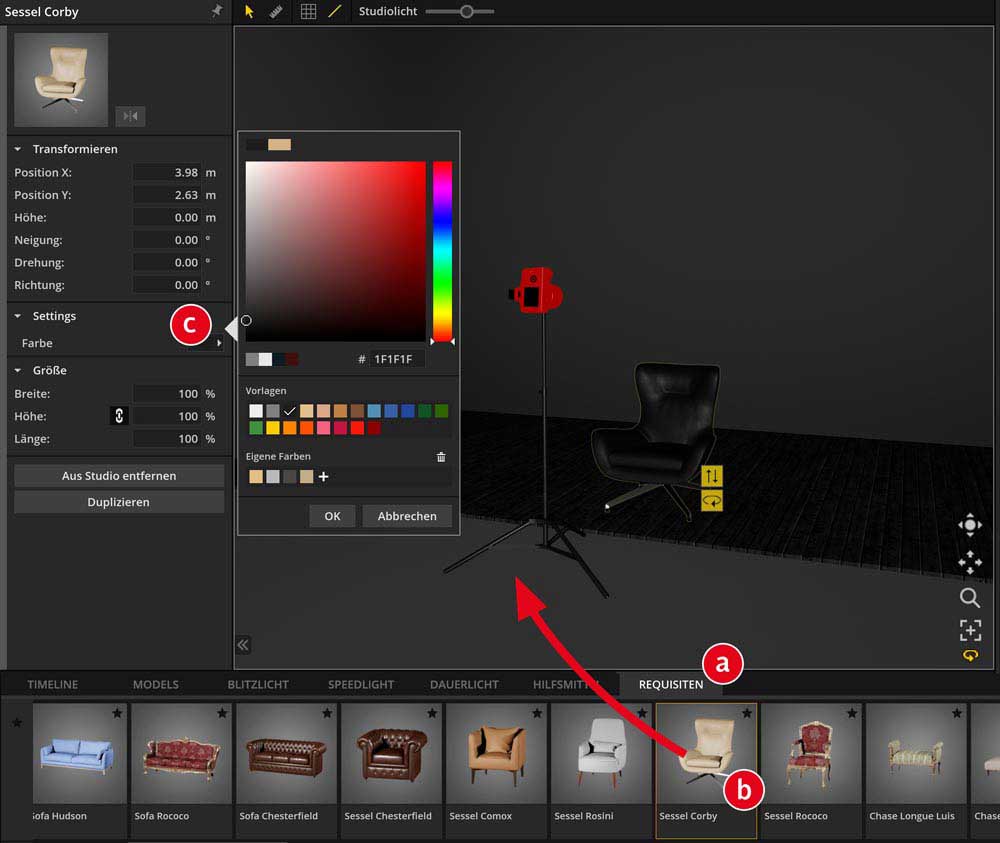The width and height of the screenshot is (1000, 843).
Task: Toggle the aspect ratio lock for size
Action: coord(119,416)
